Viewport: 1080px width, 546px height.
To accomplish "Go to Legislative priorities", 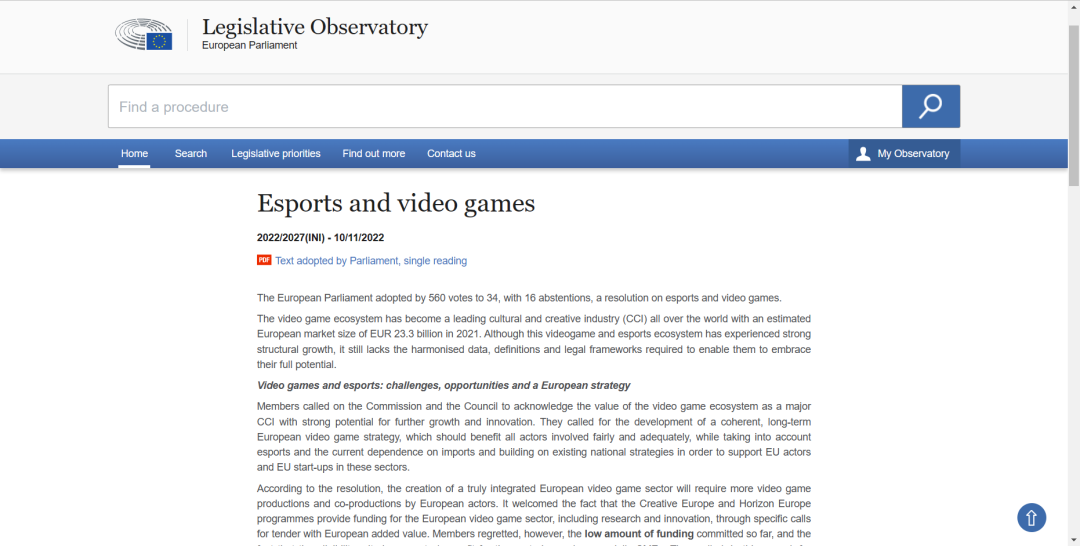I will (276, 154).
